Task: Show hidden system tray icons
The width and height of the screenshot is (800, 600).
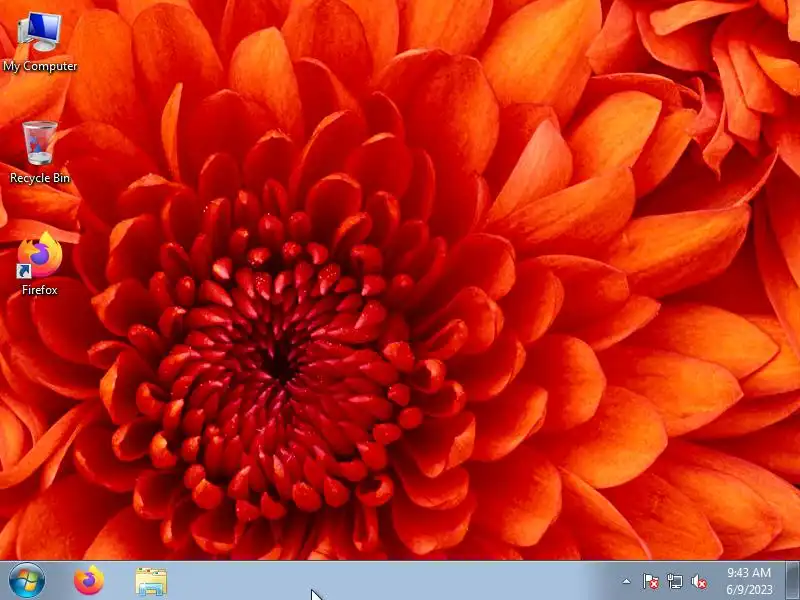Action: pyautogui.click(x=627, y=581)
